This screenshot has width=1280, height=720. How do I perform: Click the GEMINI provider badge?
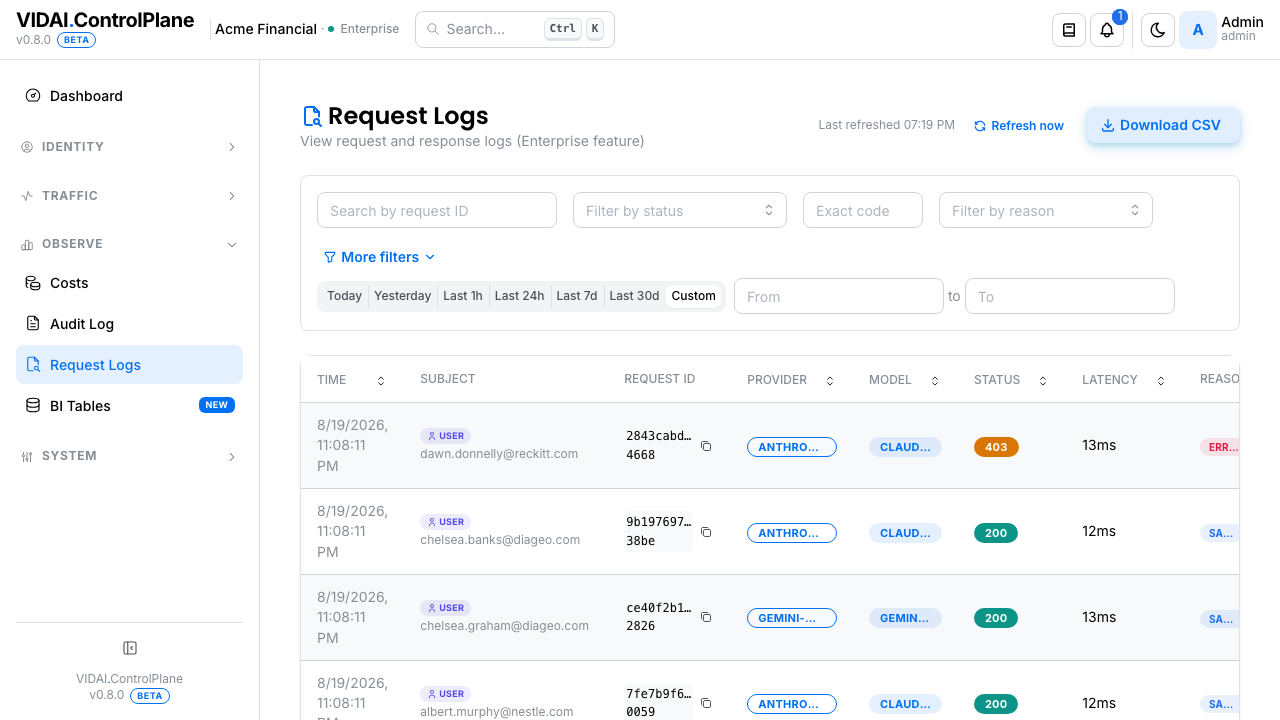tap(792, 618)
